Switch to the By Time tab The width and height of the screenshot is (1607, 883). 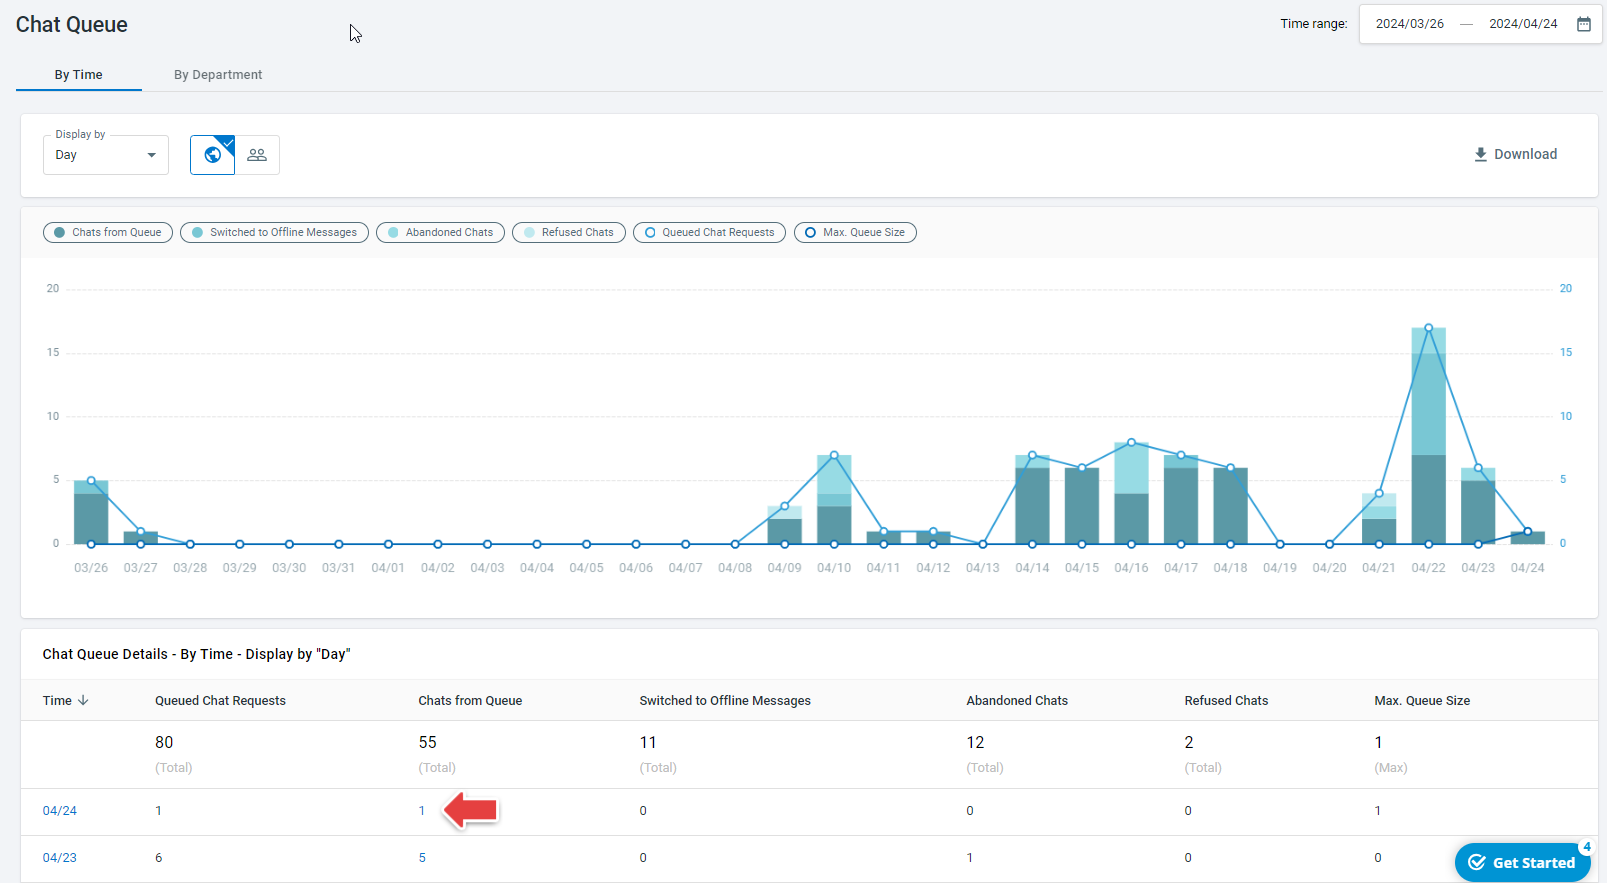[79, 75]
